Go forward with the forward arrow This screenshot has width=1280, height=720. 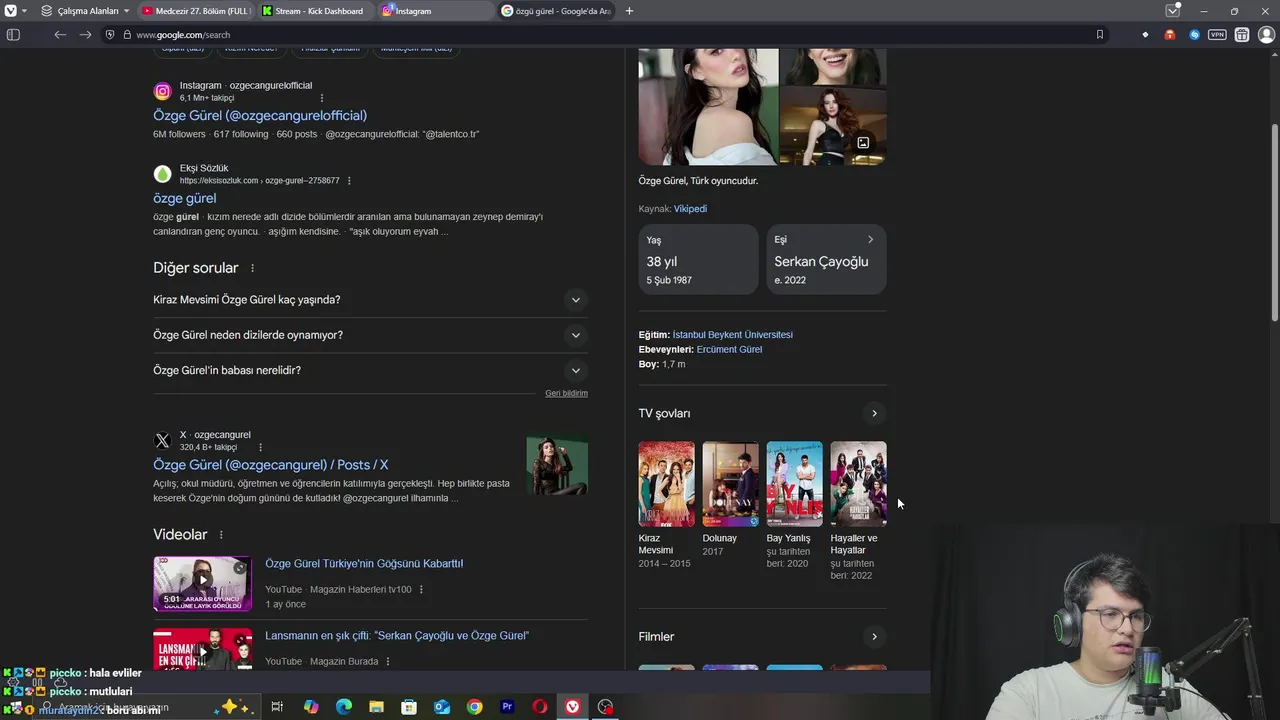(x=85, y=35)
